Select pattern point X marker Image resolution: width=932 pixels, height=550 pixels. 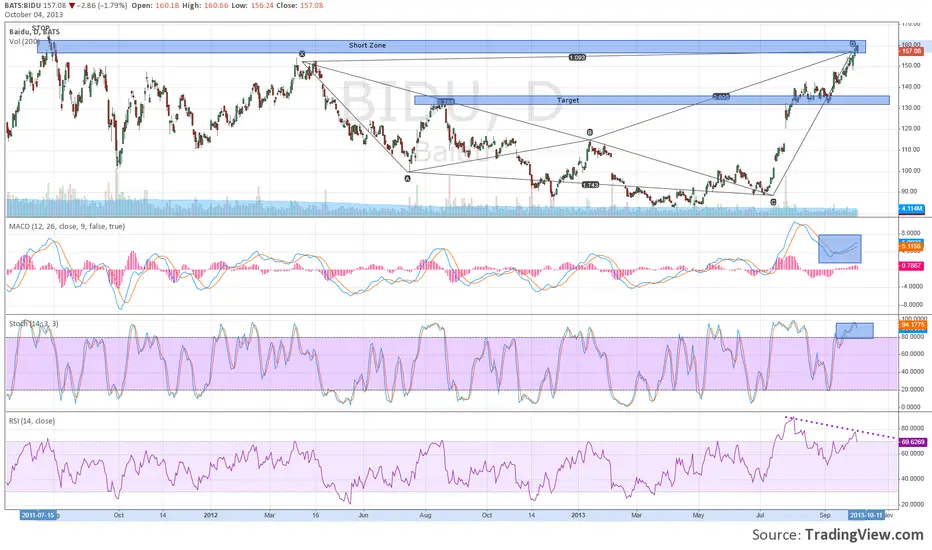click(302, 54)
